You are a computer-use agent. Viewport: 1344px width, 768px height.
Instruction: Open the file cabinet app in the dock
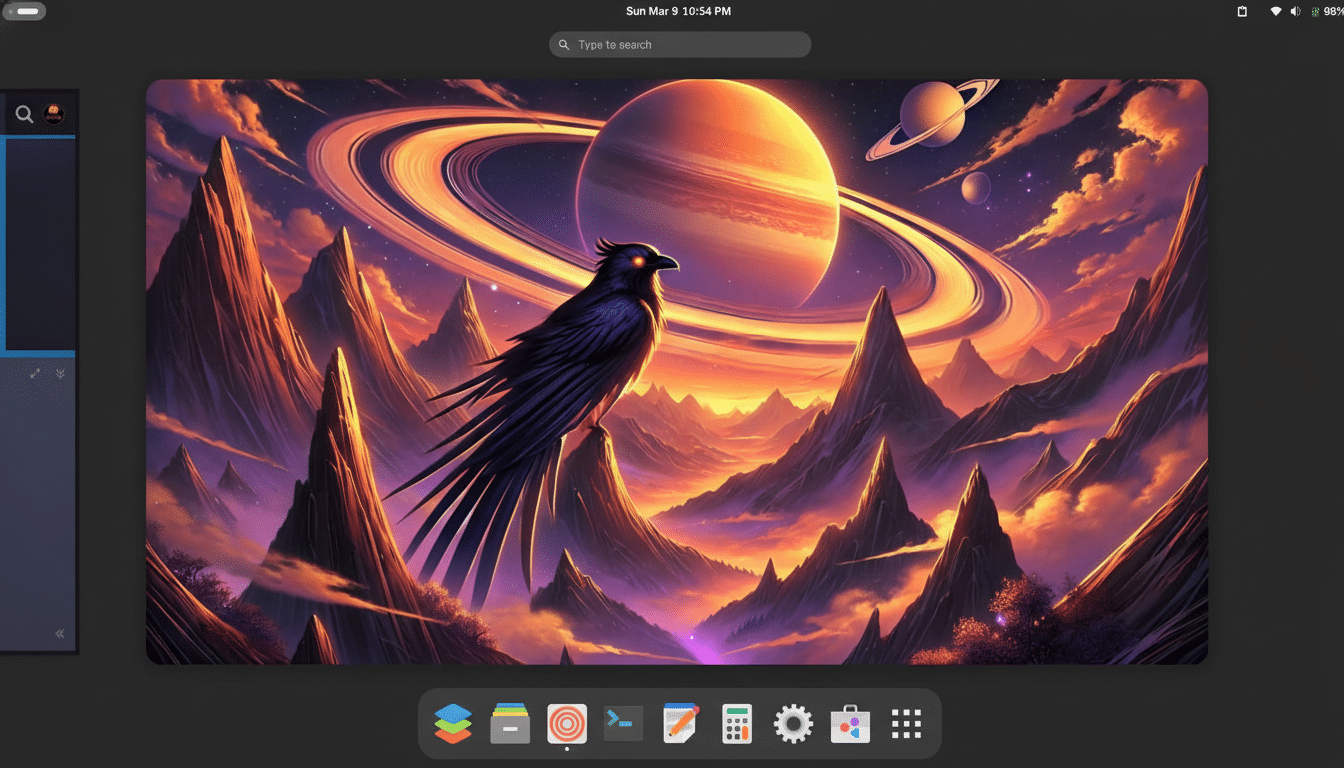[x=510, y=722]
